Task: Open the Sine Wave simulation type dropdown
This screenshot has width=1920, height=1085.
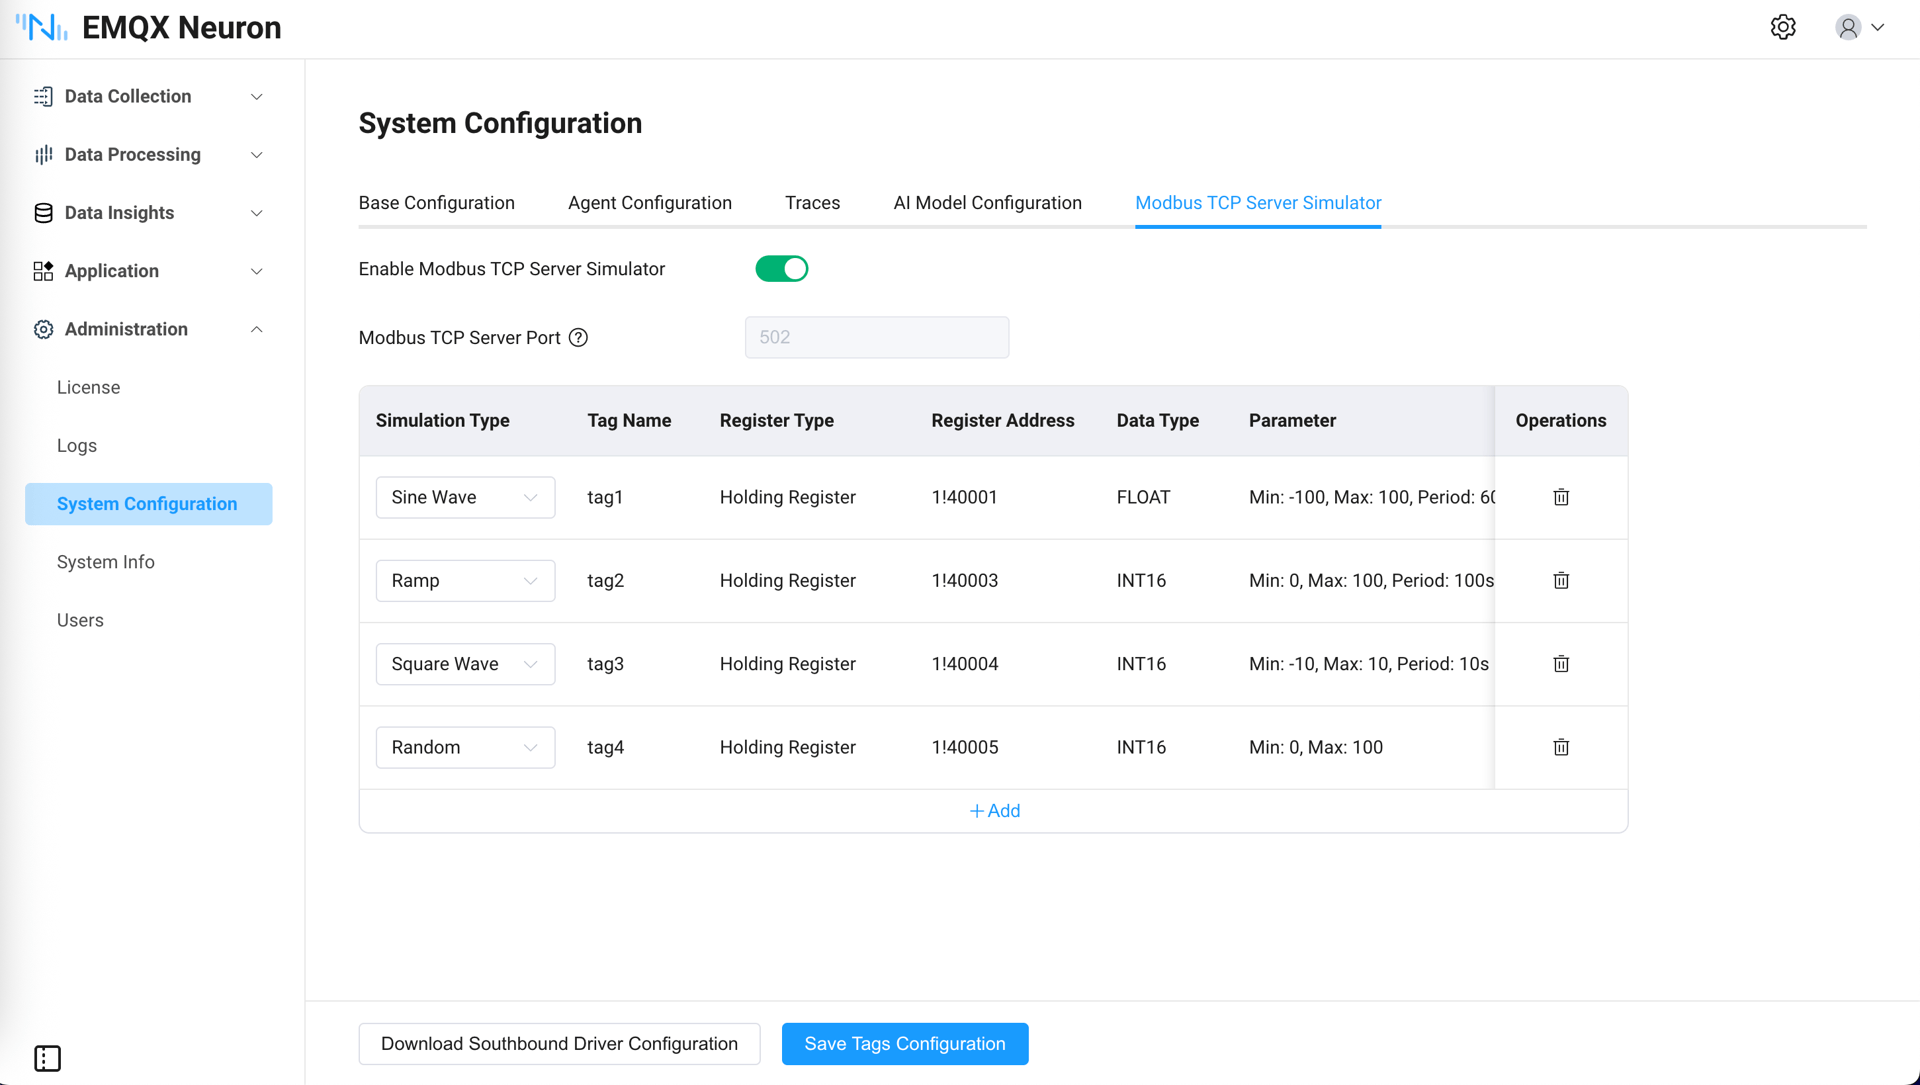Action: (x=465, y=497)
